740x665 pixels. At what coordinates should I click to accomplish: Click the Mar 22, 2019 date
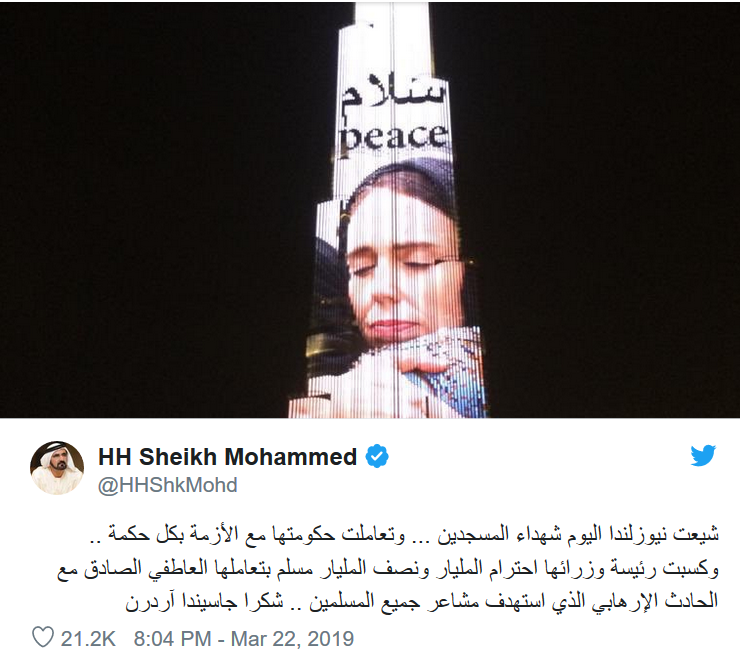[292, 639]
